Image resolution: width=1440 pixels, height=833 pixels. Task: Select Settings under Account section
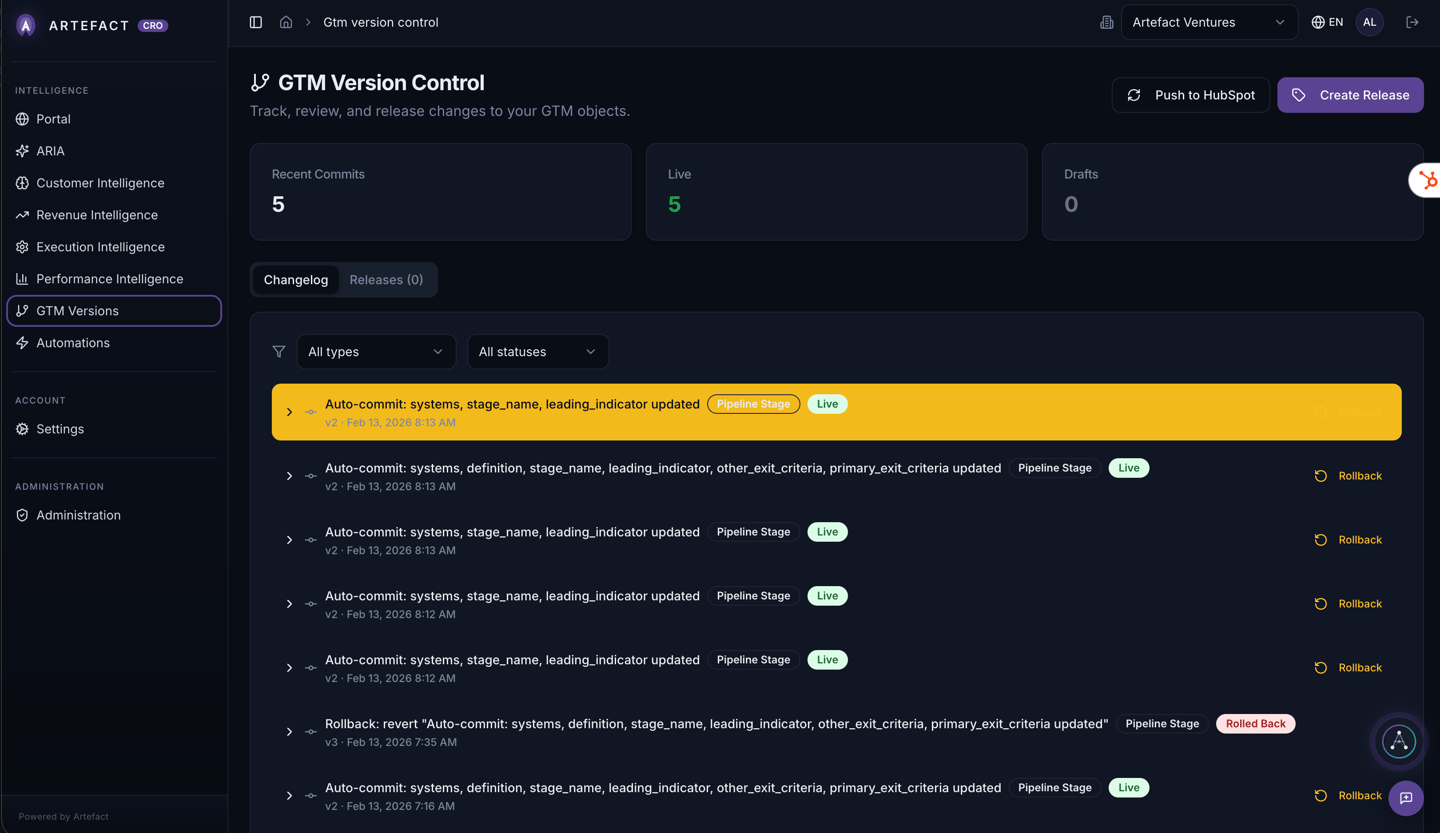click(x=61, y=428)
